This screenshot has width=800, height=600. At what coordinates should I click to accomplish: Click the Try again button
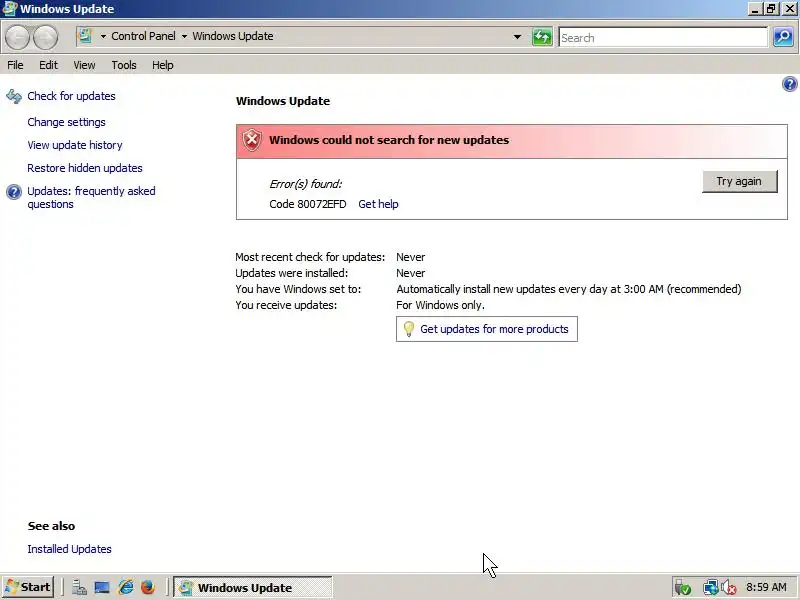pyautogui.click(x=740, y=181)
